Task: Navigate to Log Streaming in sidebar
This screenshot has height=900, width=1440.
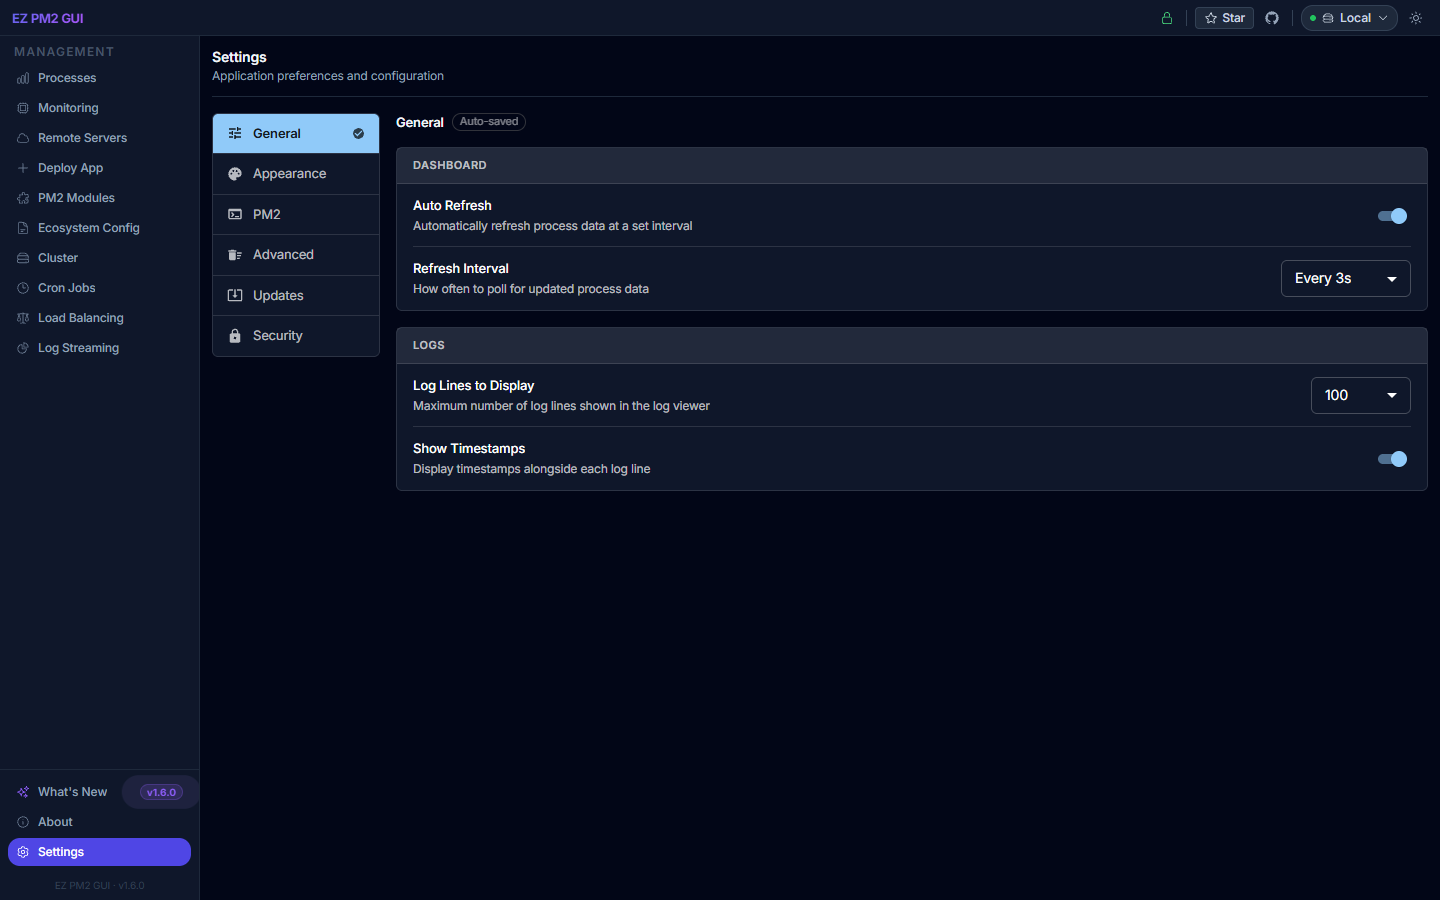Action: 78,348
